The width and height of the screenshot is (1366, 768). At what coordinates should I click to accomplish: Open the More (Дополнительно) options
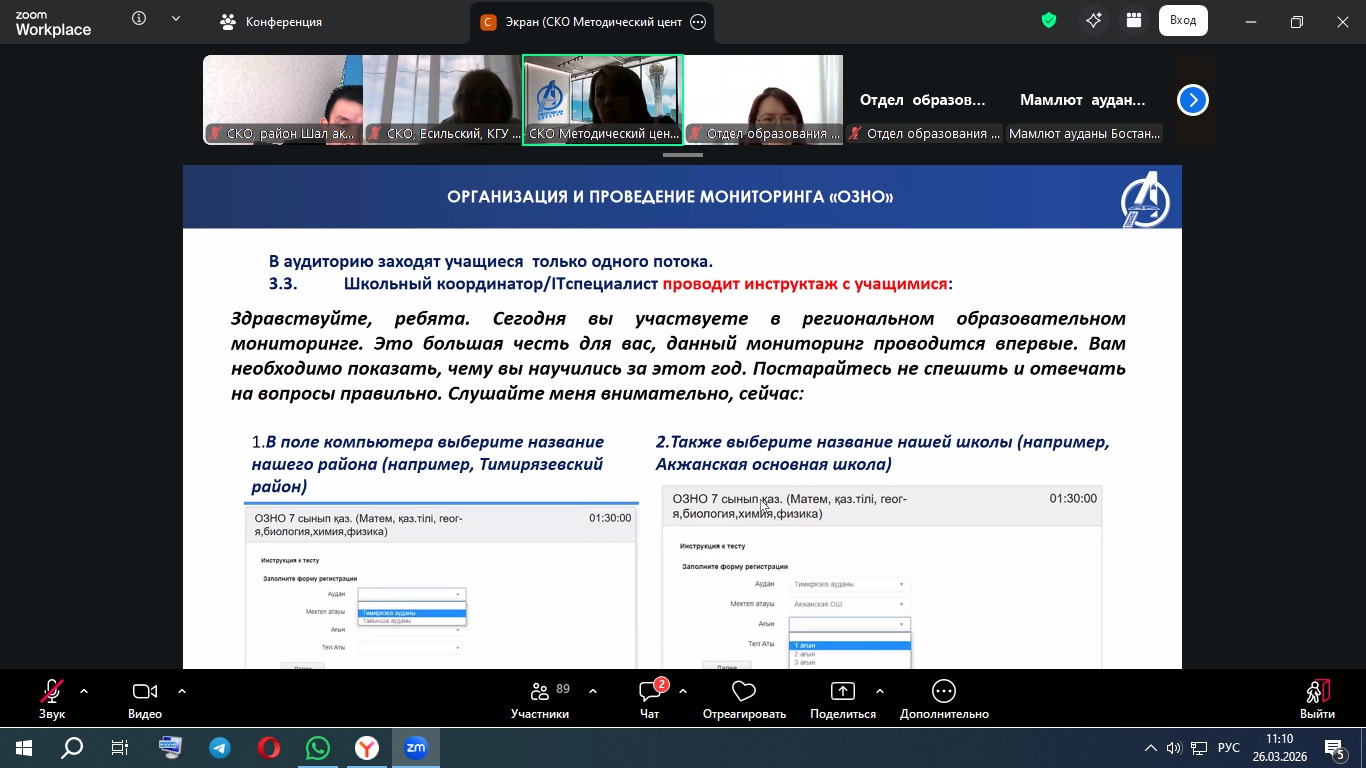click(943, 699)
